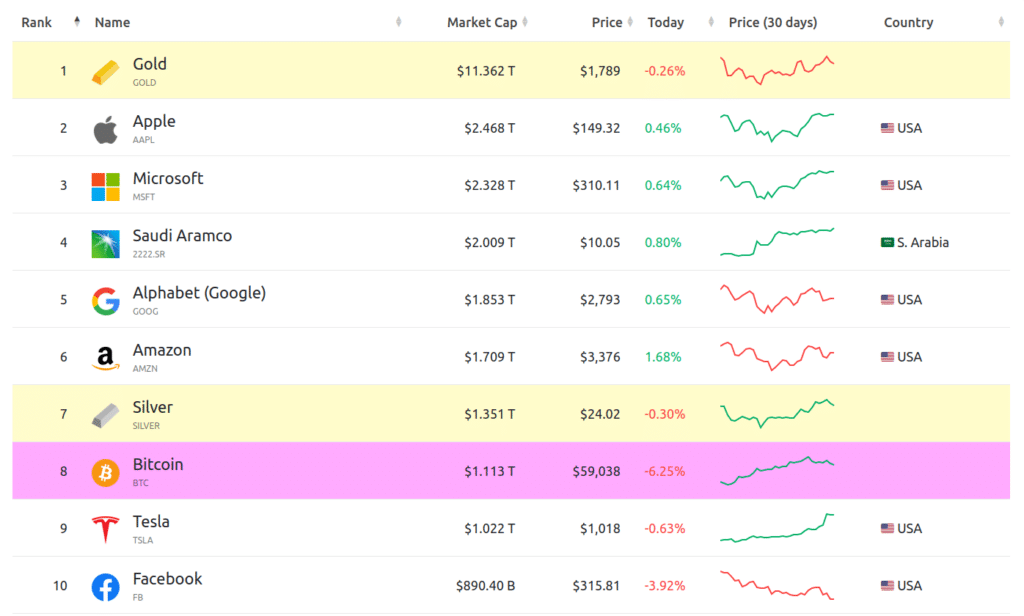1024x616 pixels.
Task: Click the Bitcoin logo icon
Action: pos(105,472)
